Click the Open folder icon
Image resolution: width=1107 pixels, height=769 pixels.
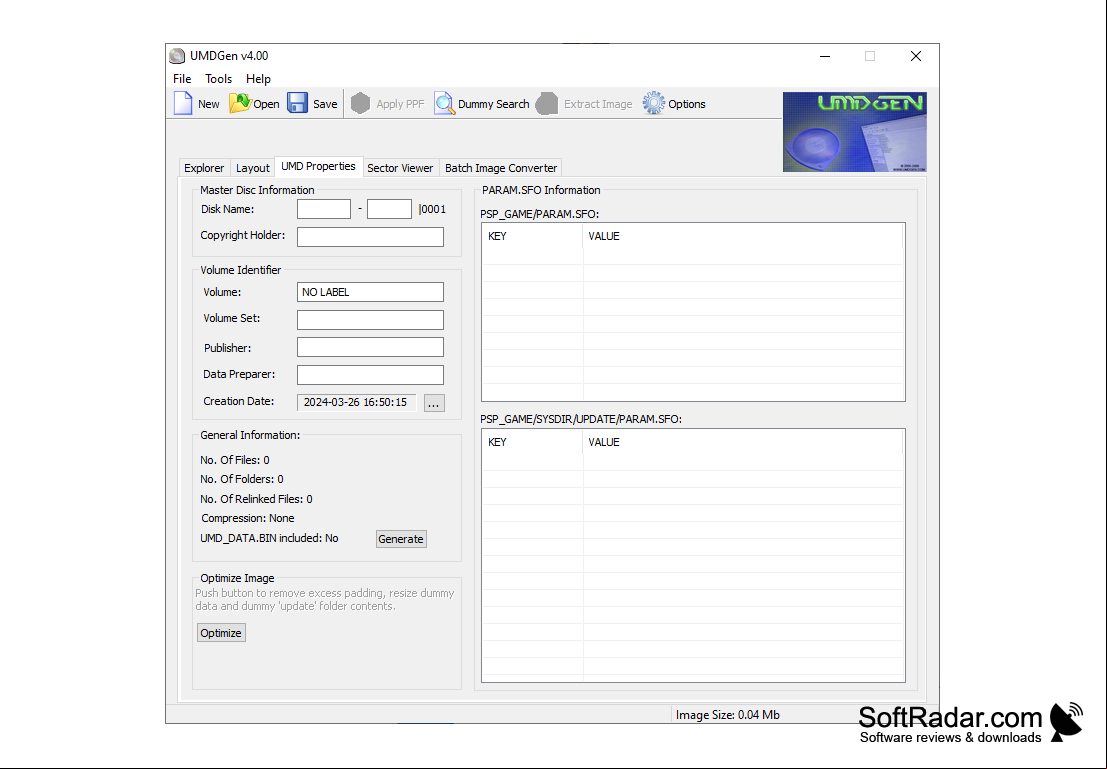pos(240,104)
